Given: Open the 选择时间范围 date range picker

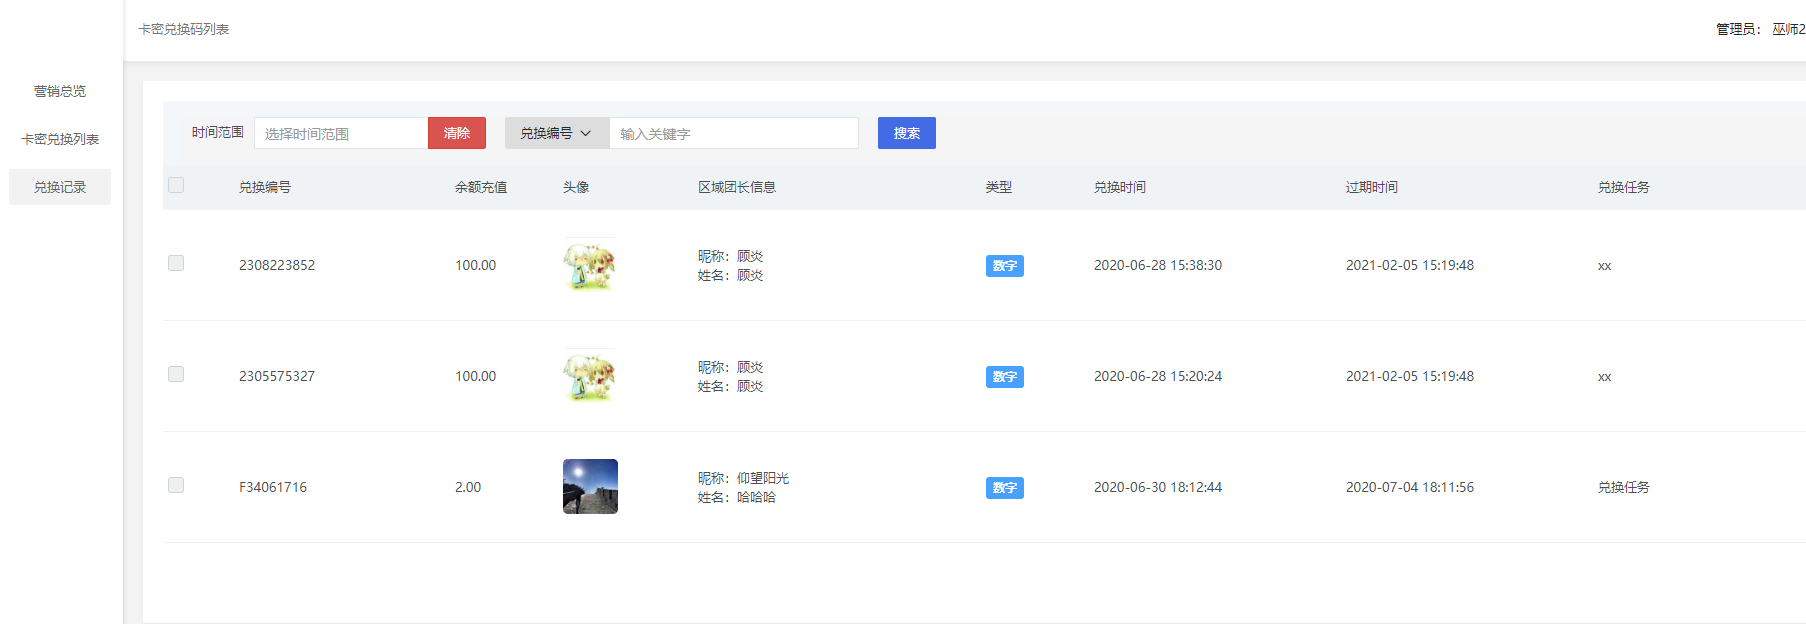Looking at the screenshot, I should [341, 133].
